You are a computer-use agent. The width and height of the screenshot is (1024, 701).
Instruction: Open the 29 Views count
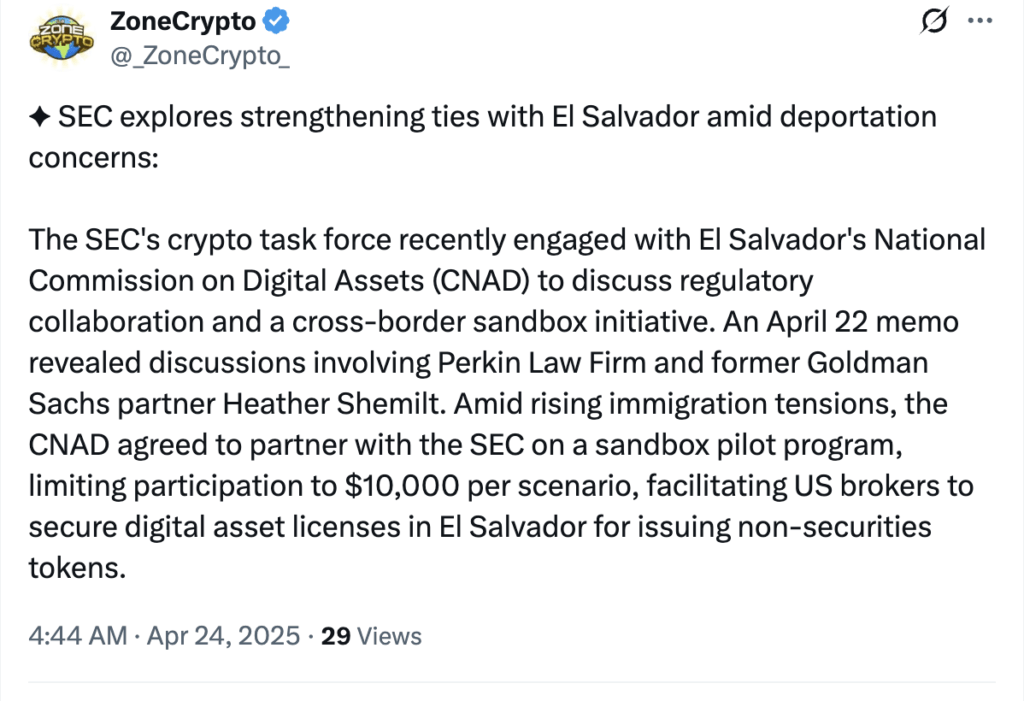(x=371, y=636)
